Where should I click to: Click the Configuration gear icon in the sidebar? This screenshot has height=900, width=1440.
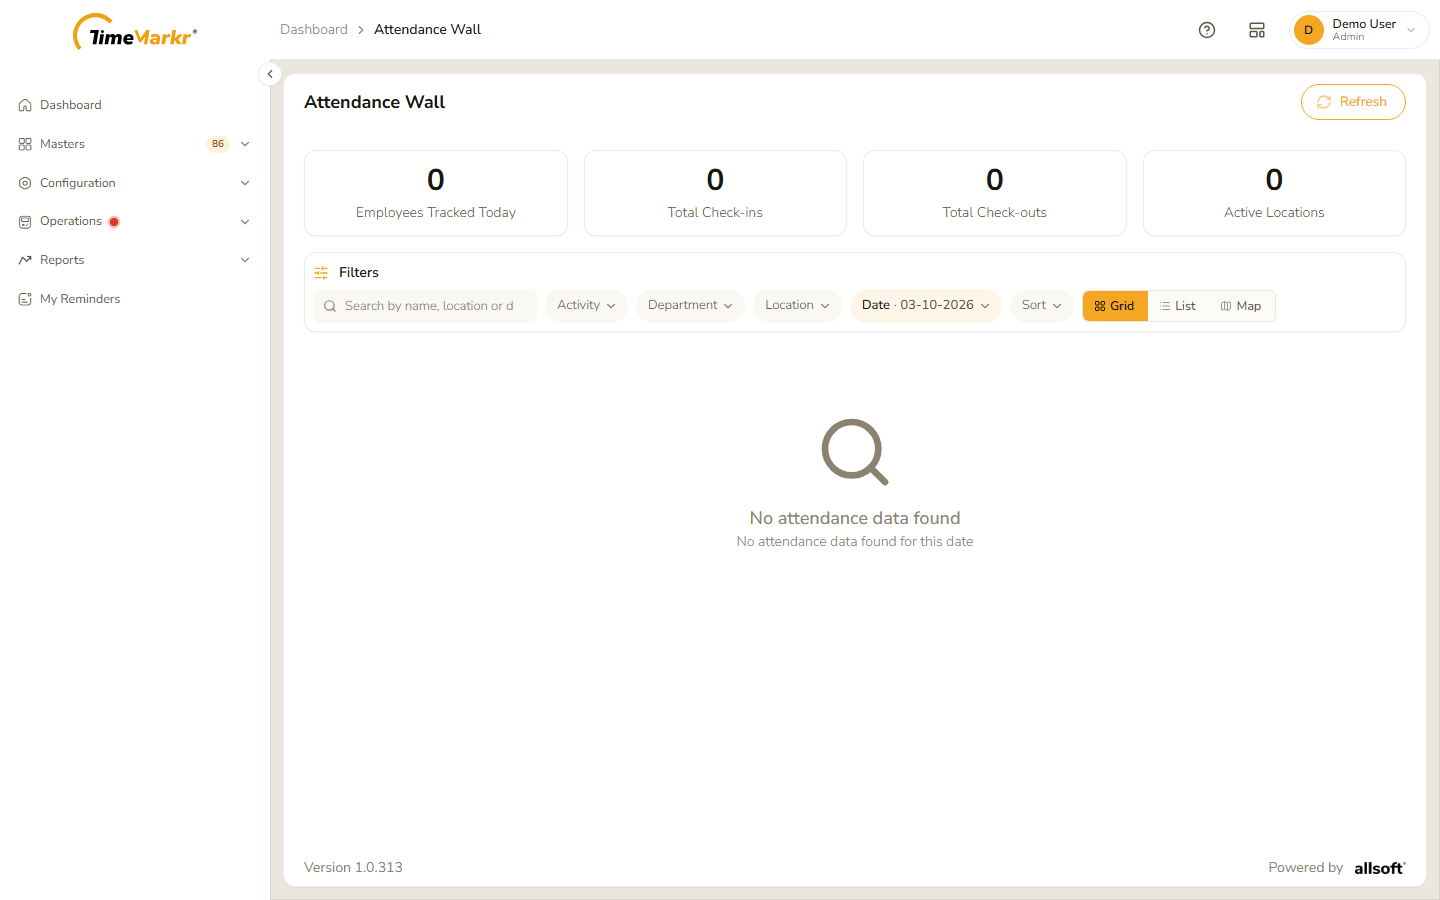pyautogui.click(x=25, y=183)
